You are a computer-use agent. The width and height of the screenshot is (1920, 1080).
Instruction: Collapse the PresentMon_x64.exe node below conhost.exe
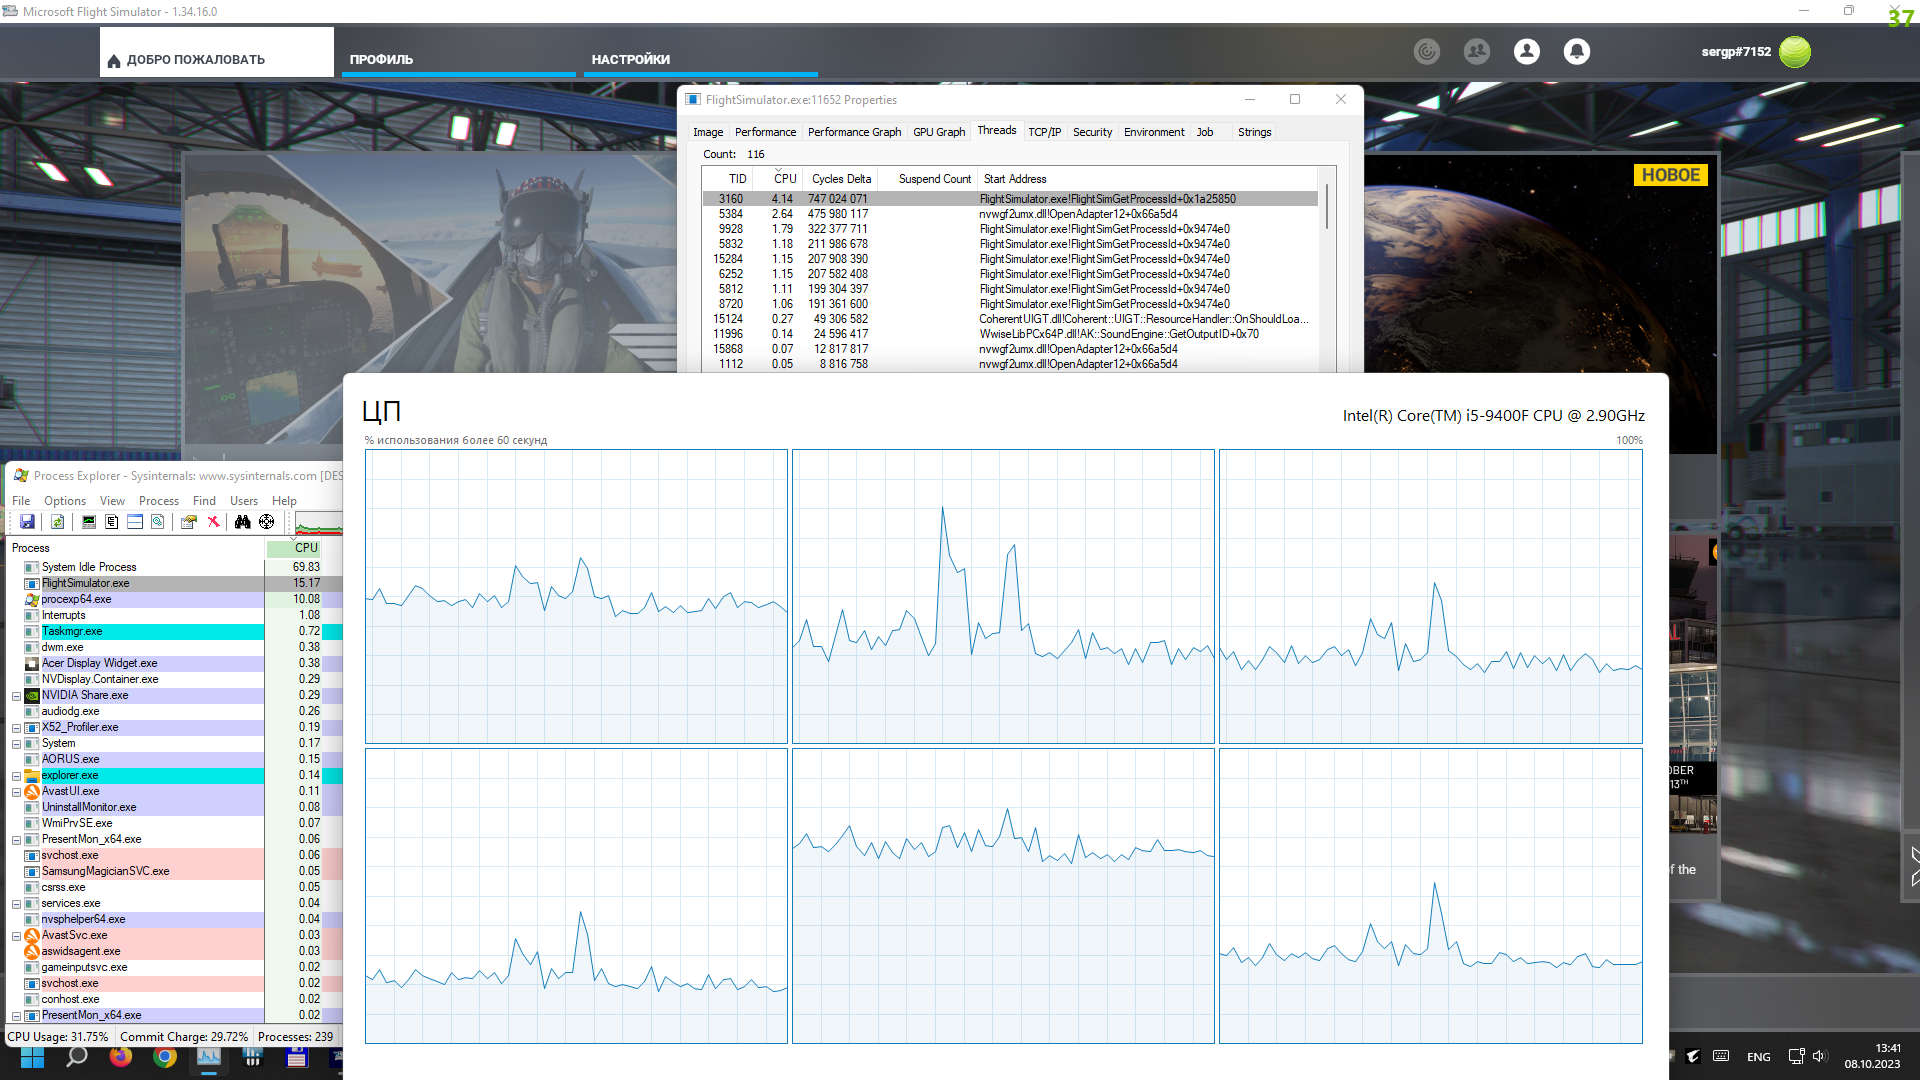(16, 1016)
